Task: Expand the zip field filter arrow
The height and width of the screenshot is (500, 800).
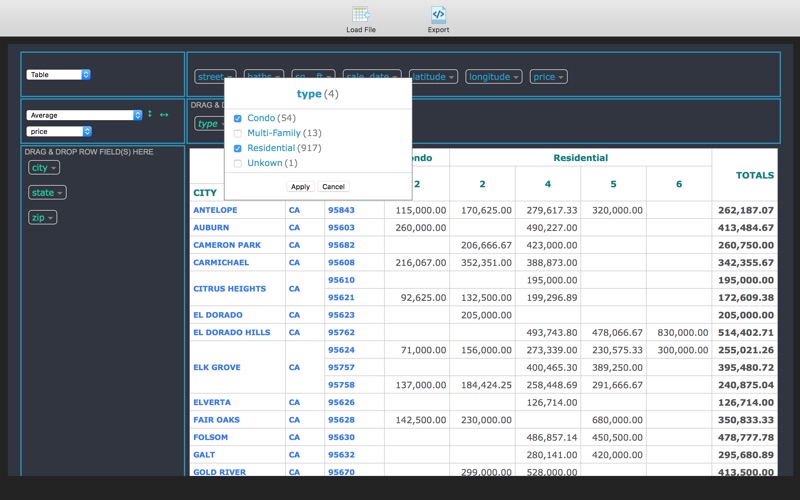Action: point(50,218)
